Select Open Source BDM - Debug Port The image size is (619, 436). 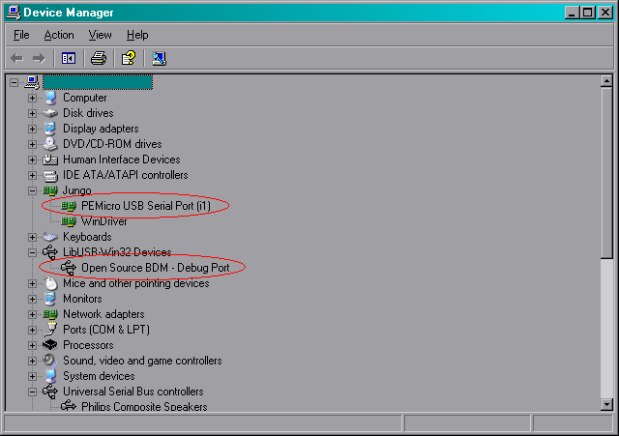(x=155, y=268)
